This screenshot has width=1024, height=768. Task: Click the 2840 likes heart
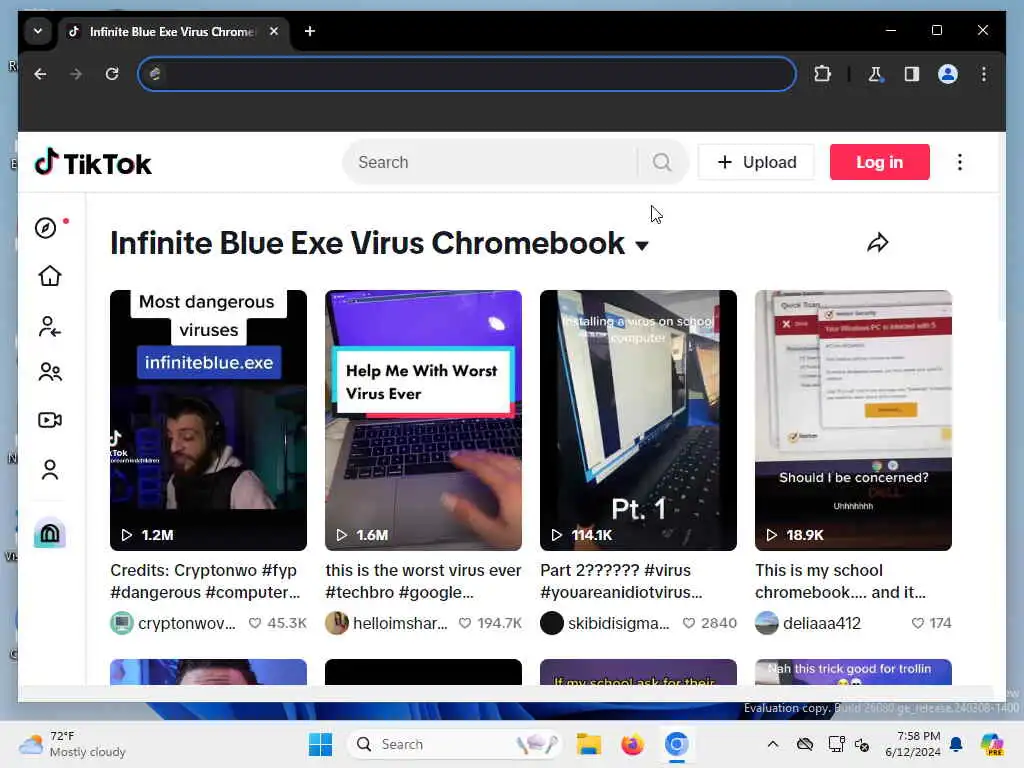tap(689, 623)
